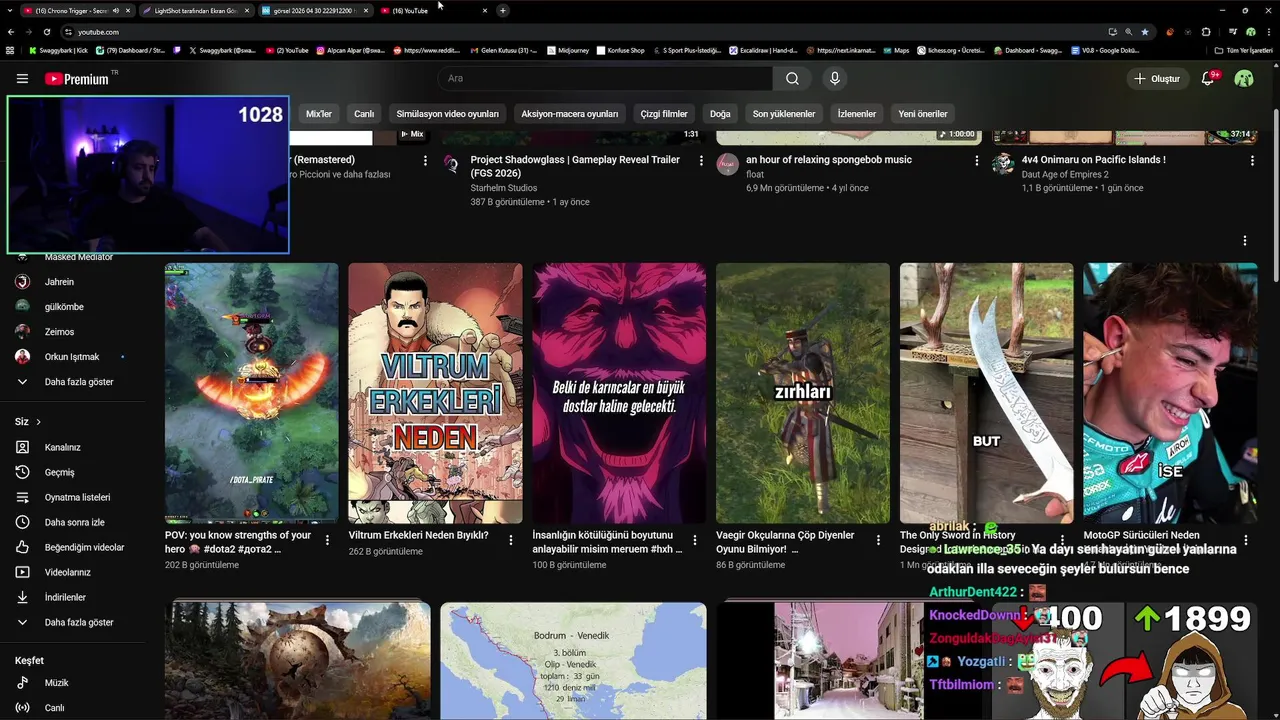Open the notifications bell
The width and height of the screenshot is (1280, 720).
point(1208,78)
